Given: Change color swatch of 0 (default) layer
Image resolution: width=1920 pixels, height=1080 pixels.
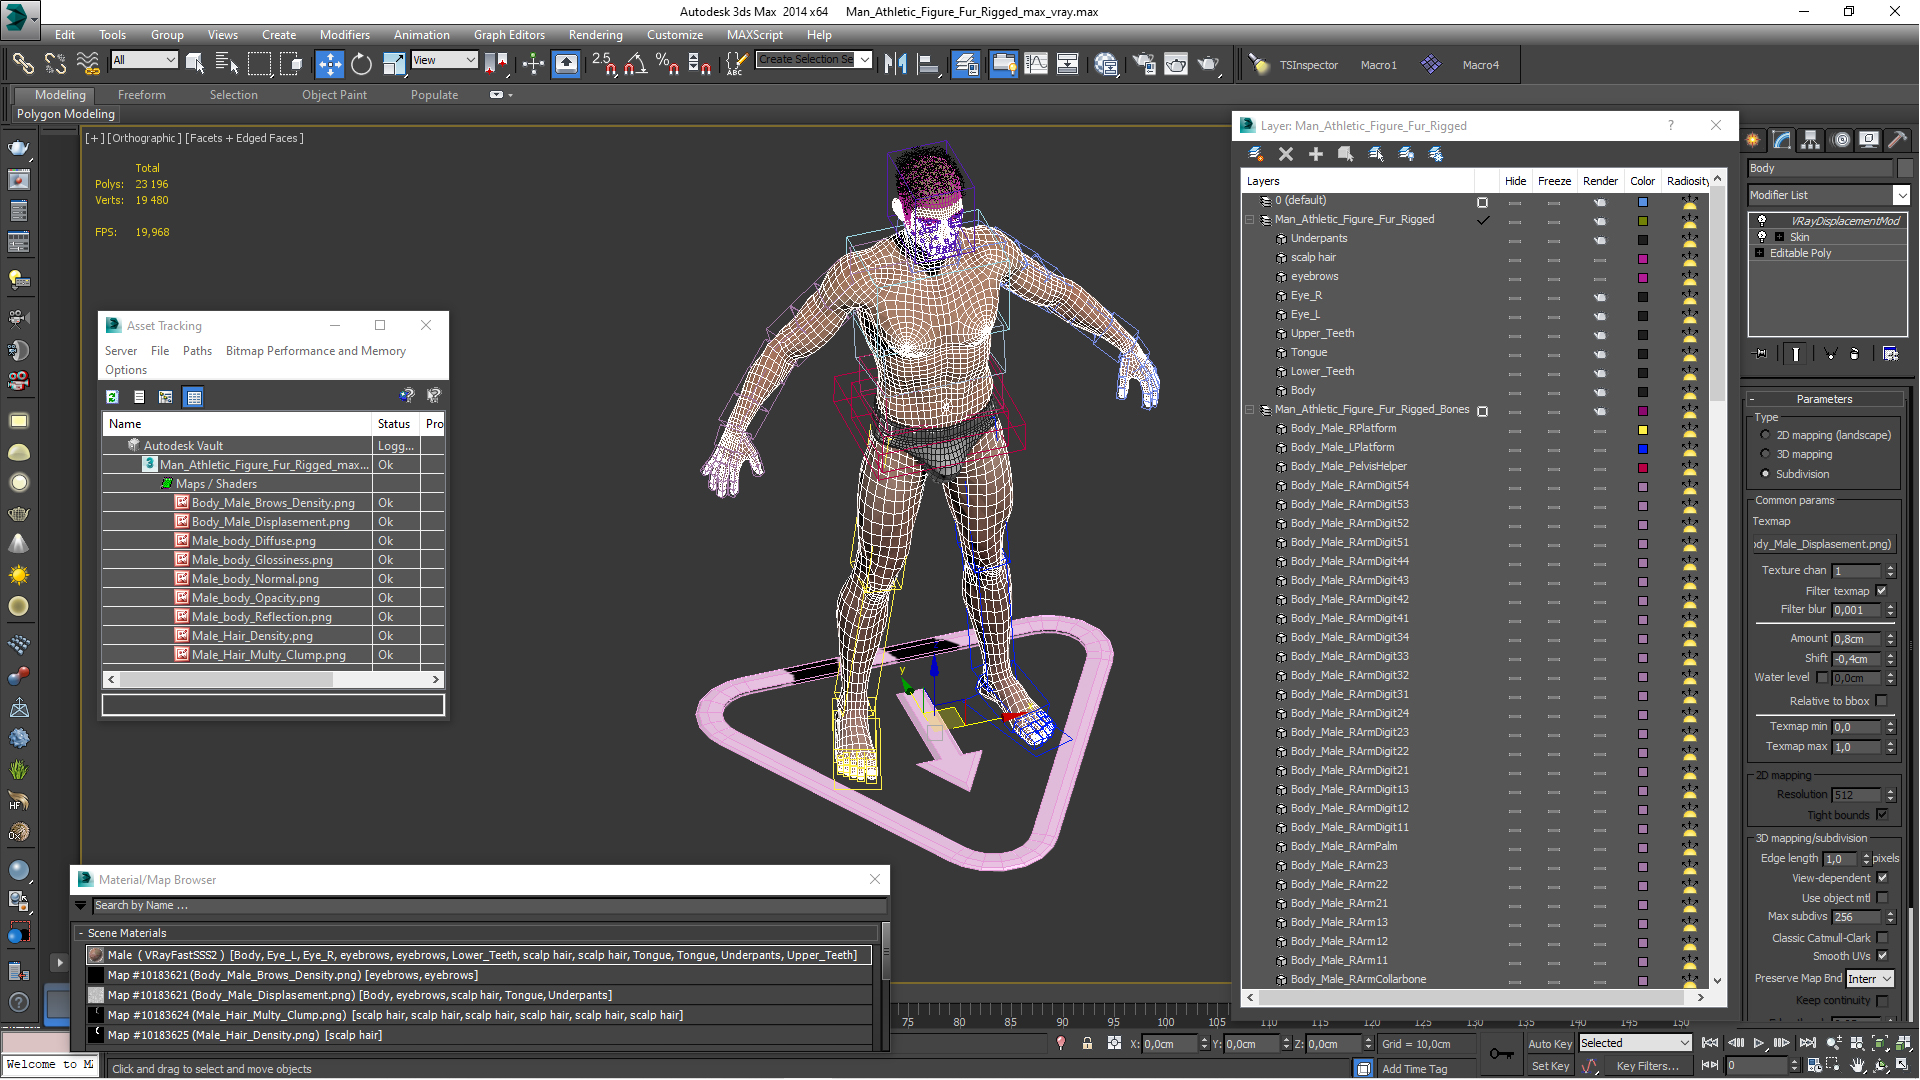Looking at the screenshot, I should pos(1642,202).
